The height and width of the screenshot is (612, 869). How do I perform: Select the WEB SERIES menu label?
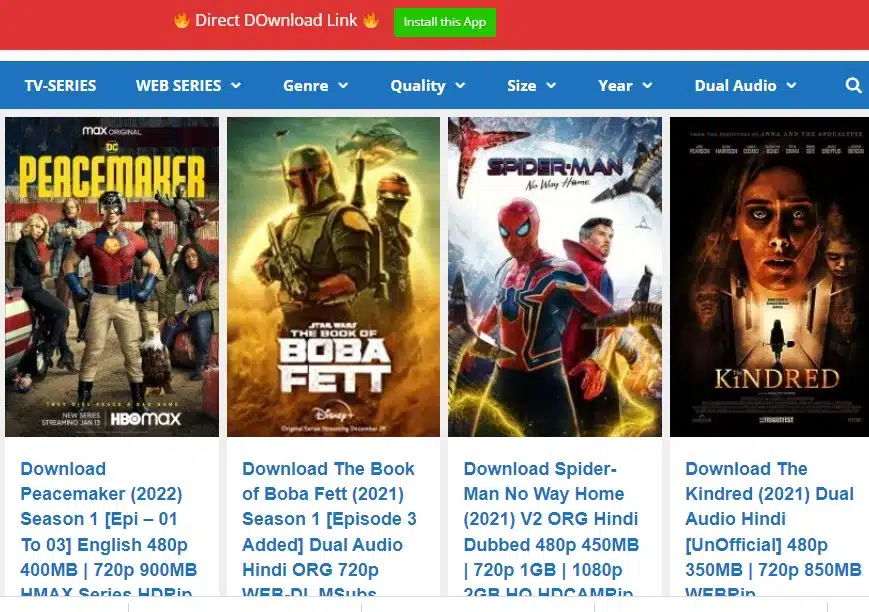tap(178, 85)
